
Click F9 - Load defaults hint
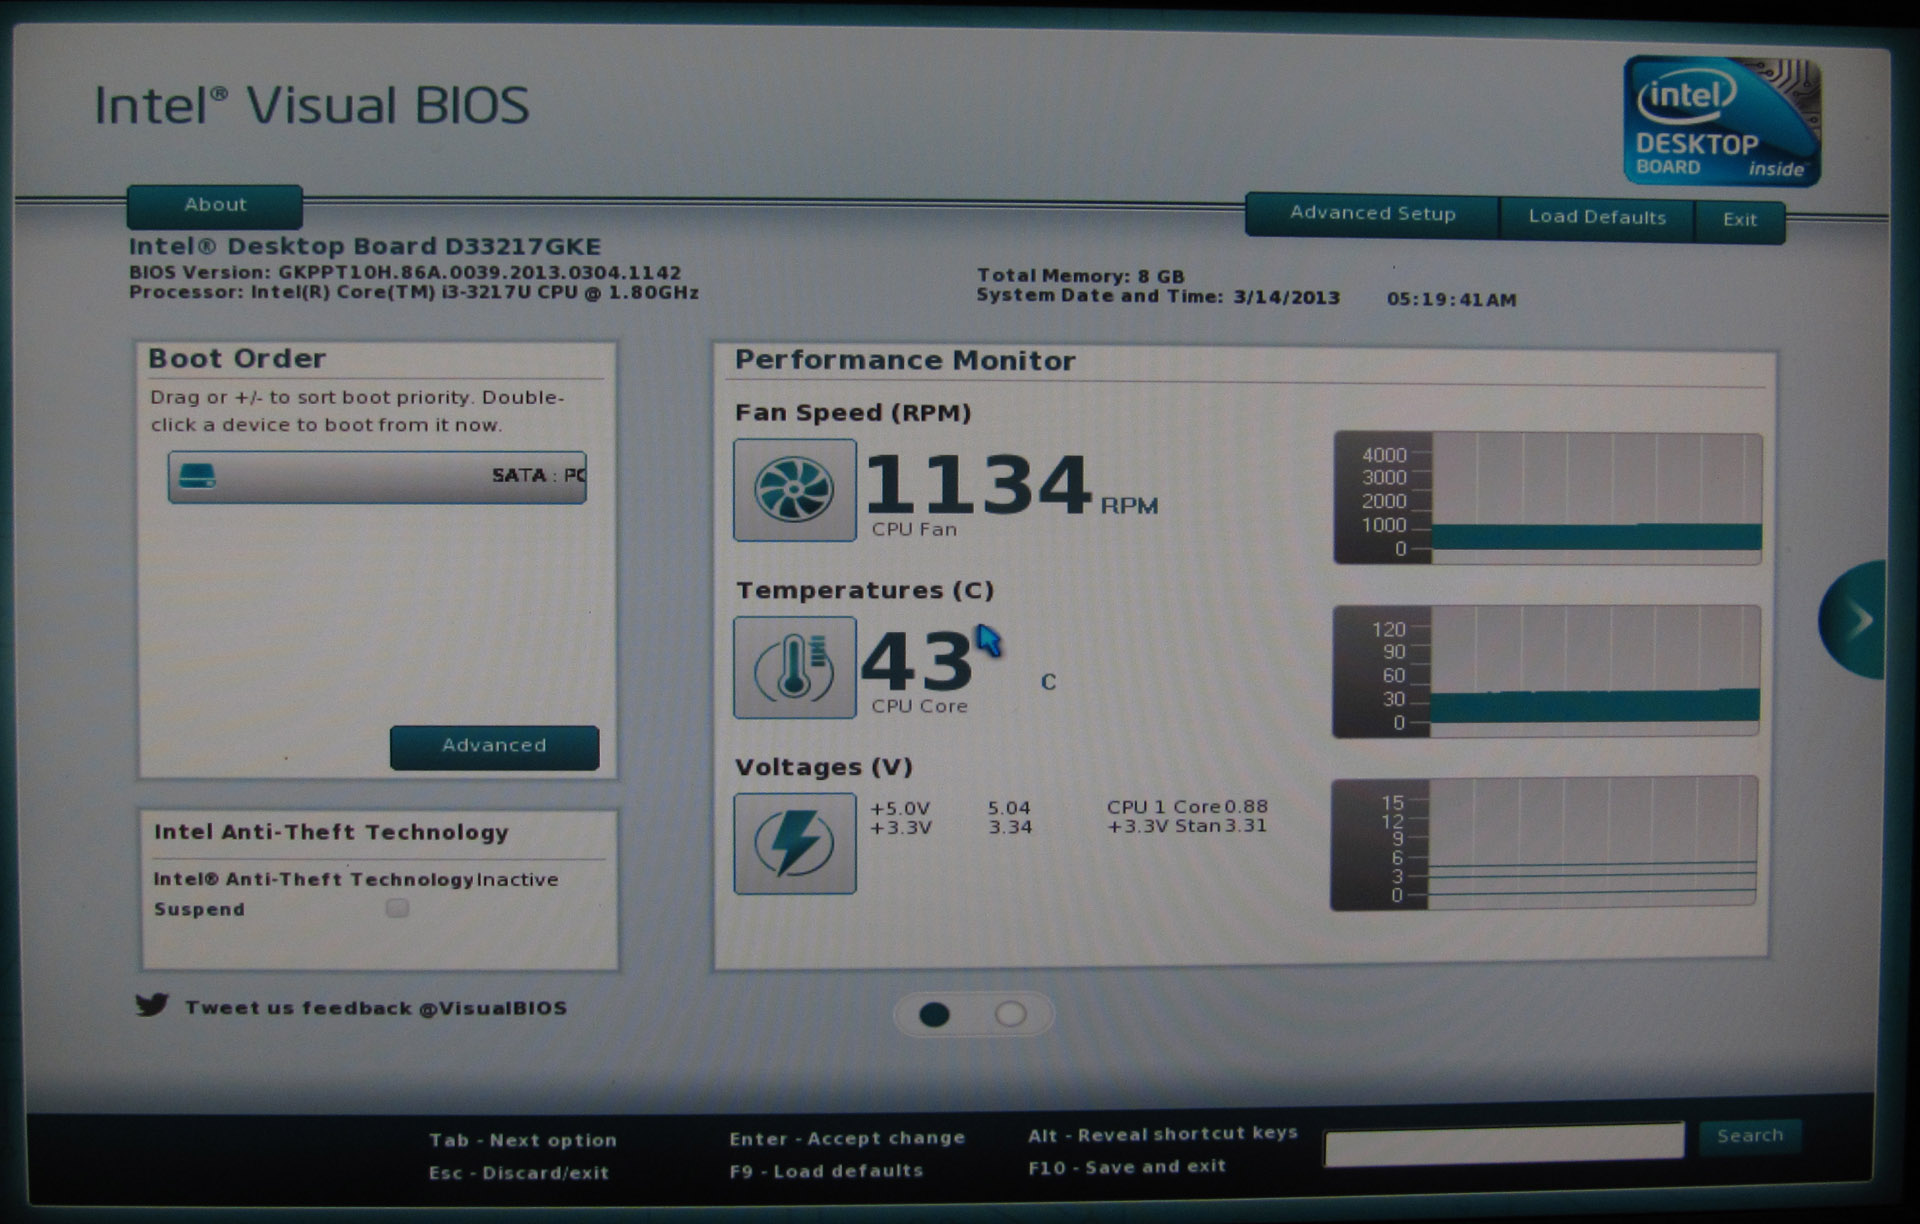(x=826, y=1170)
